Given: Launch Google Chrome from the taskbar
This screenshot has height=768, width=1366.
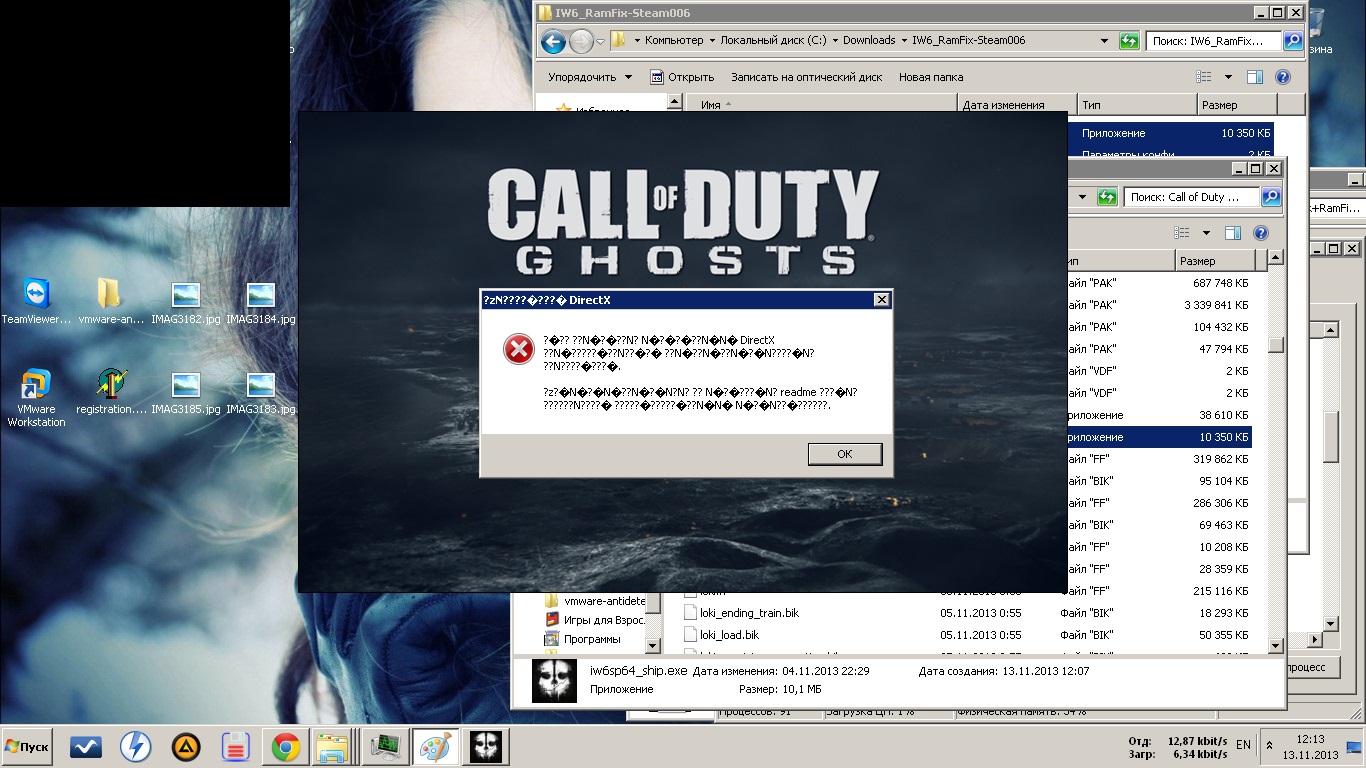Looking at the screenshot, I should [285, 747].
